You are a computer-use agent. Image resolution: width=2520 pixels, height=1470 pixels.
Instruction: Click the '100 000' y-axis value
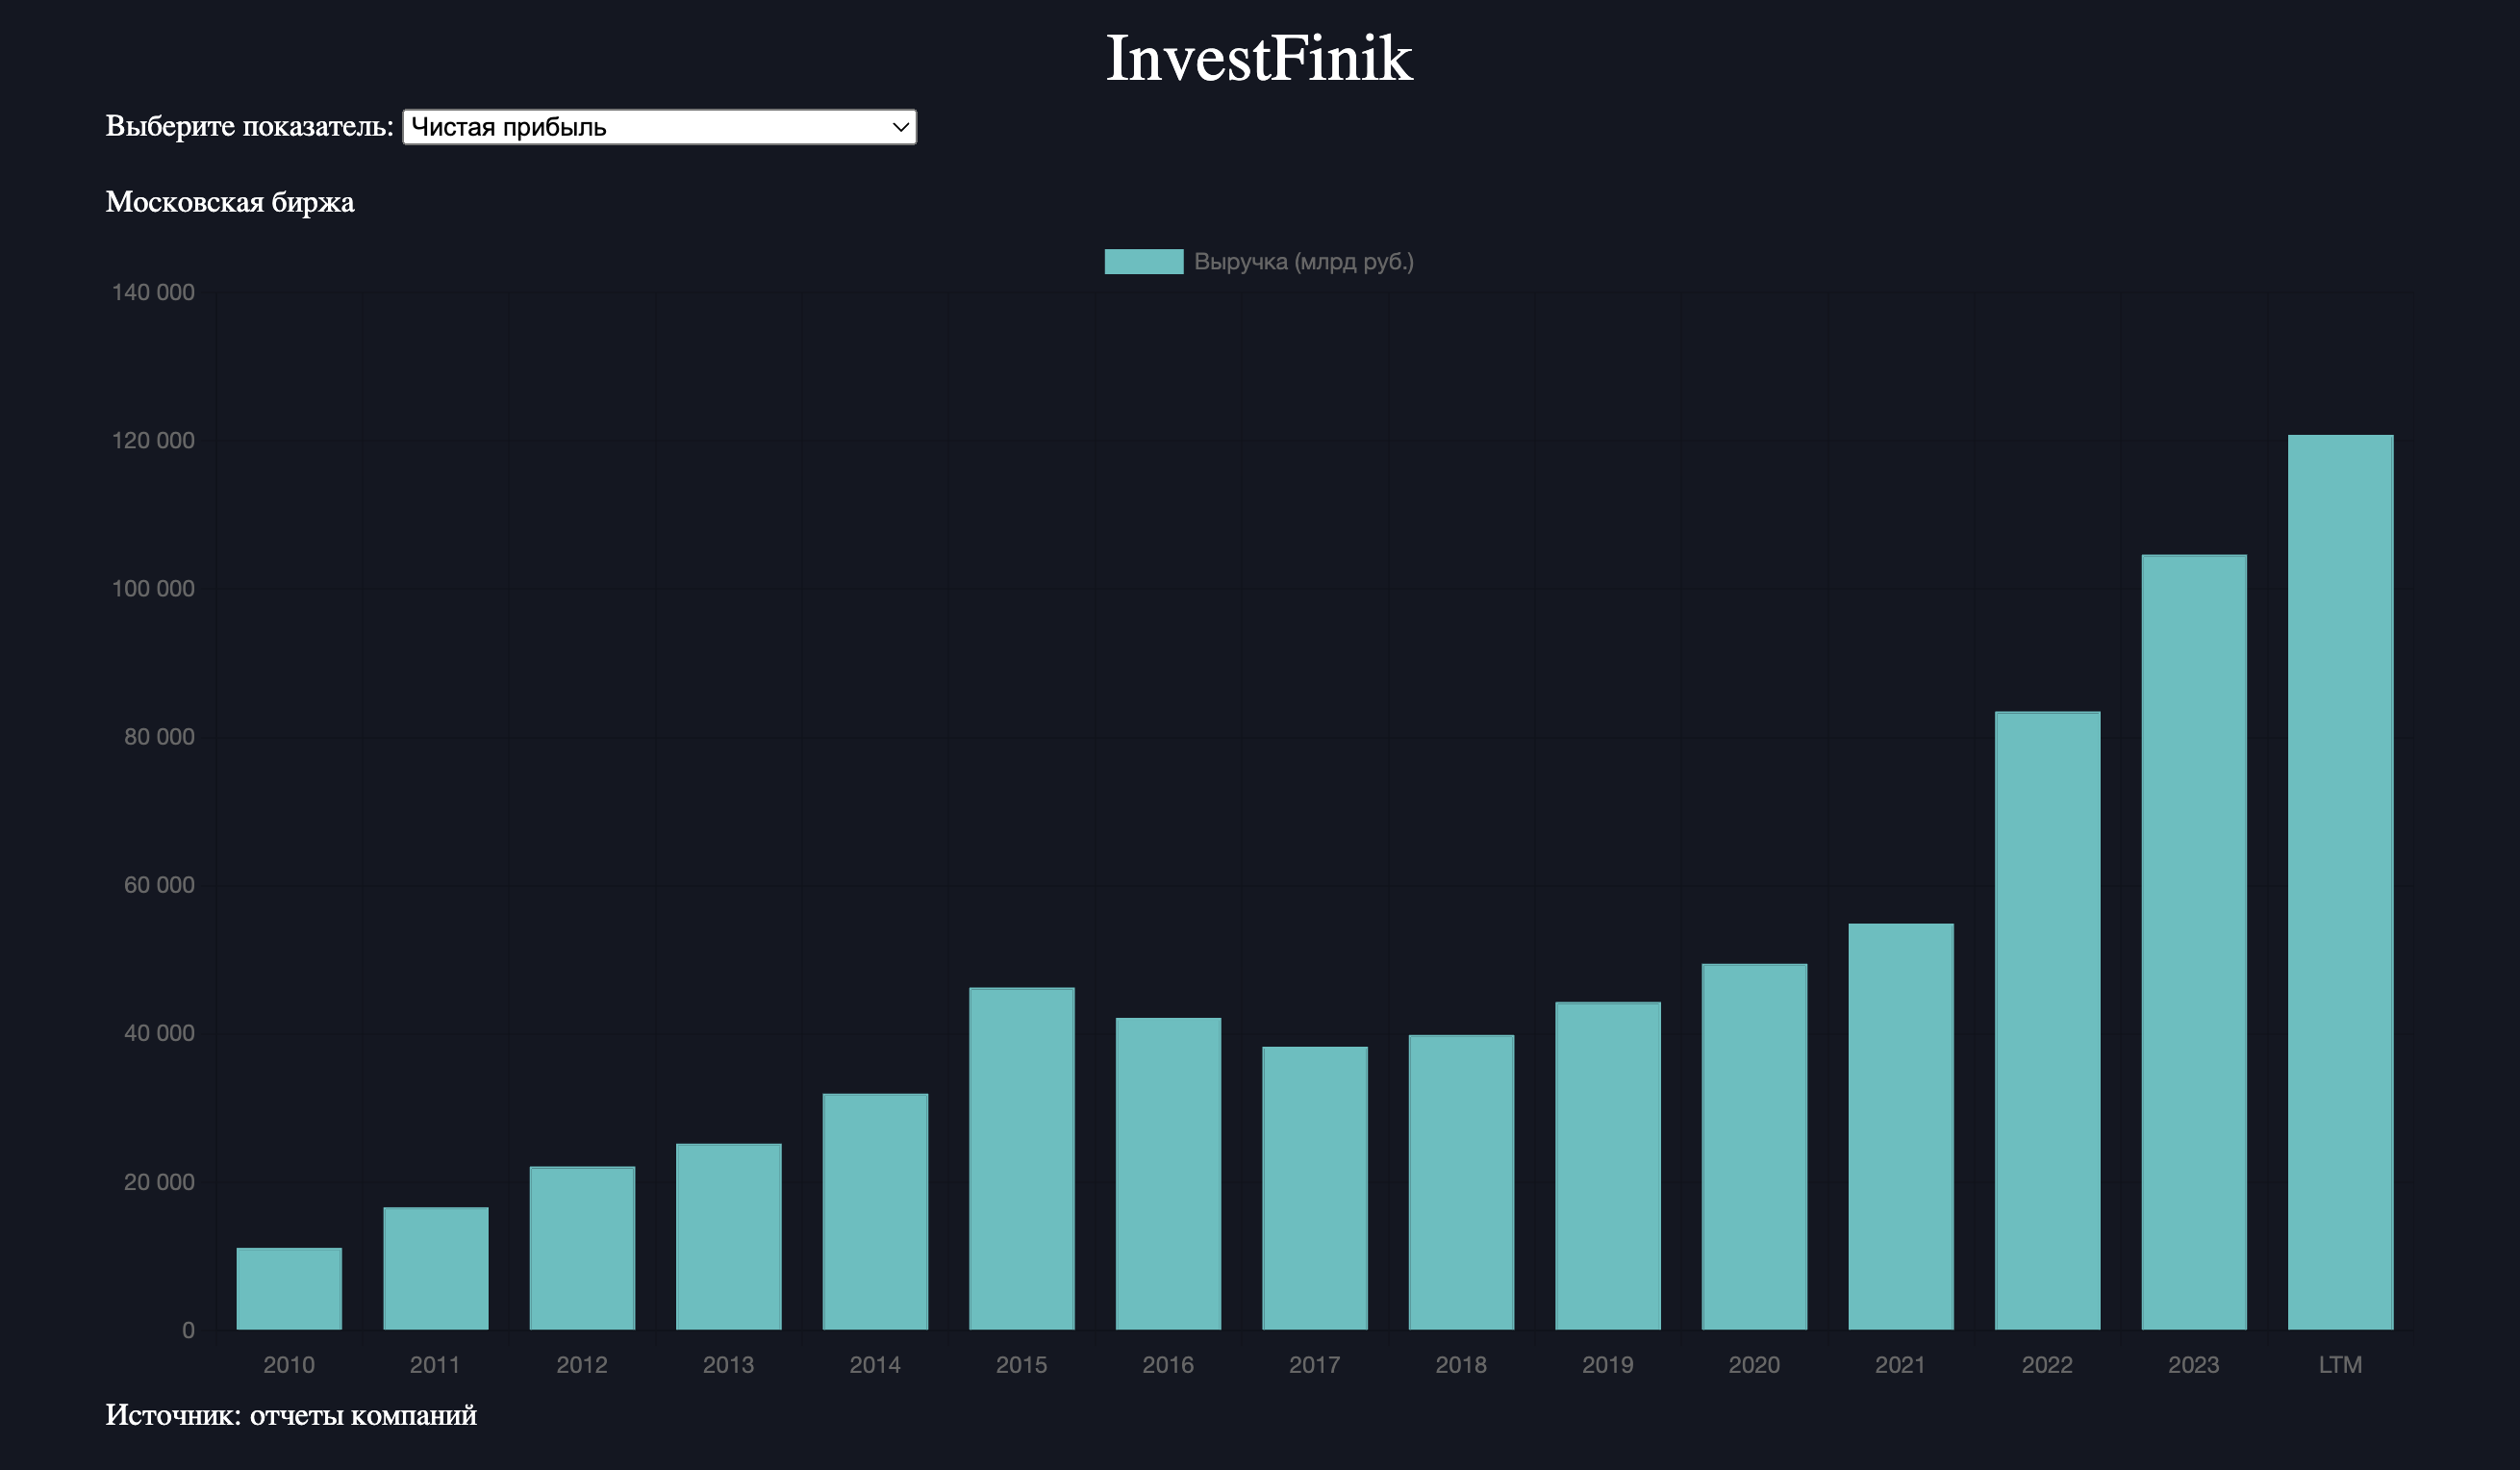pos(153,589)
